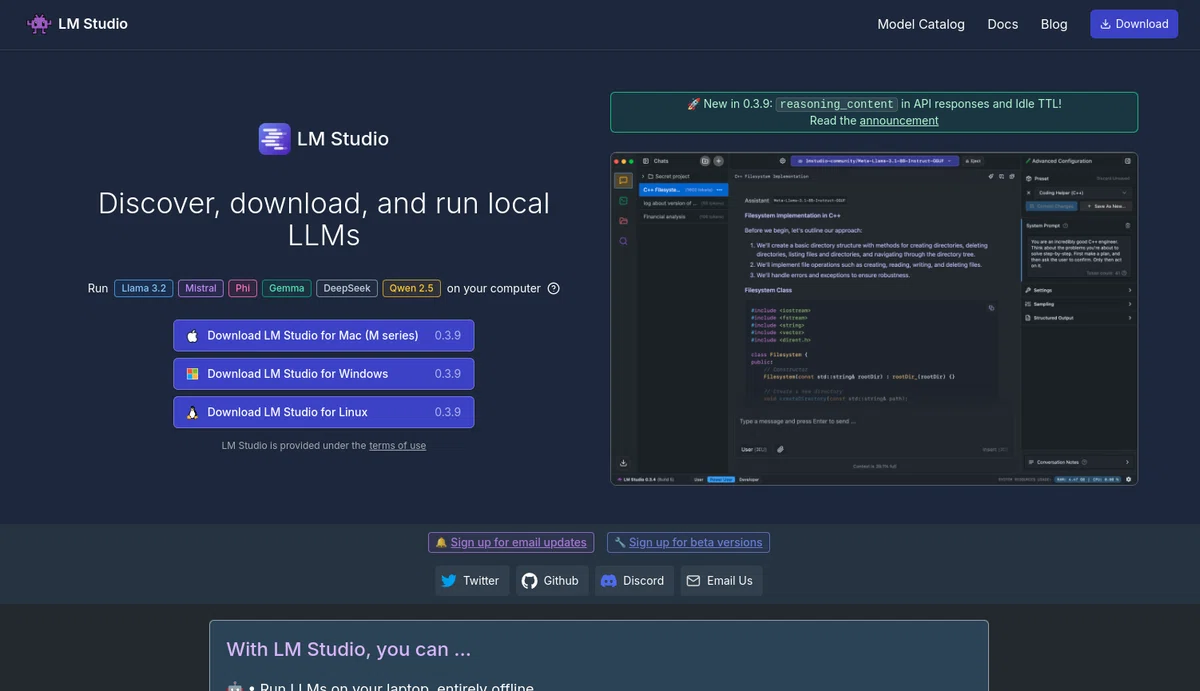The height and width of the screenshot is (691, 1200).
Task: Expand the Structured Output section in preview
Action: pos(1079,318)
